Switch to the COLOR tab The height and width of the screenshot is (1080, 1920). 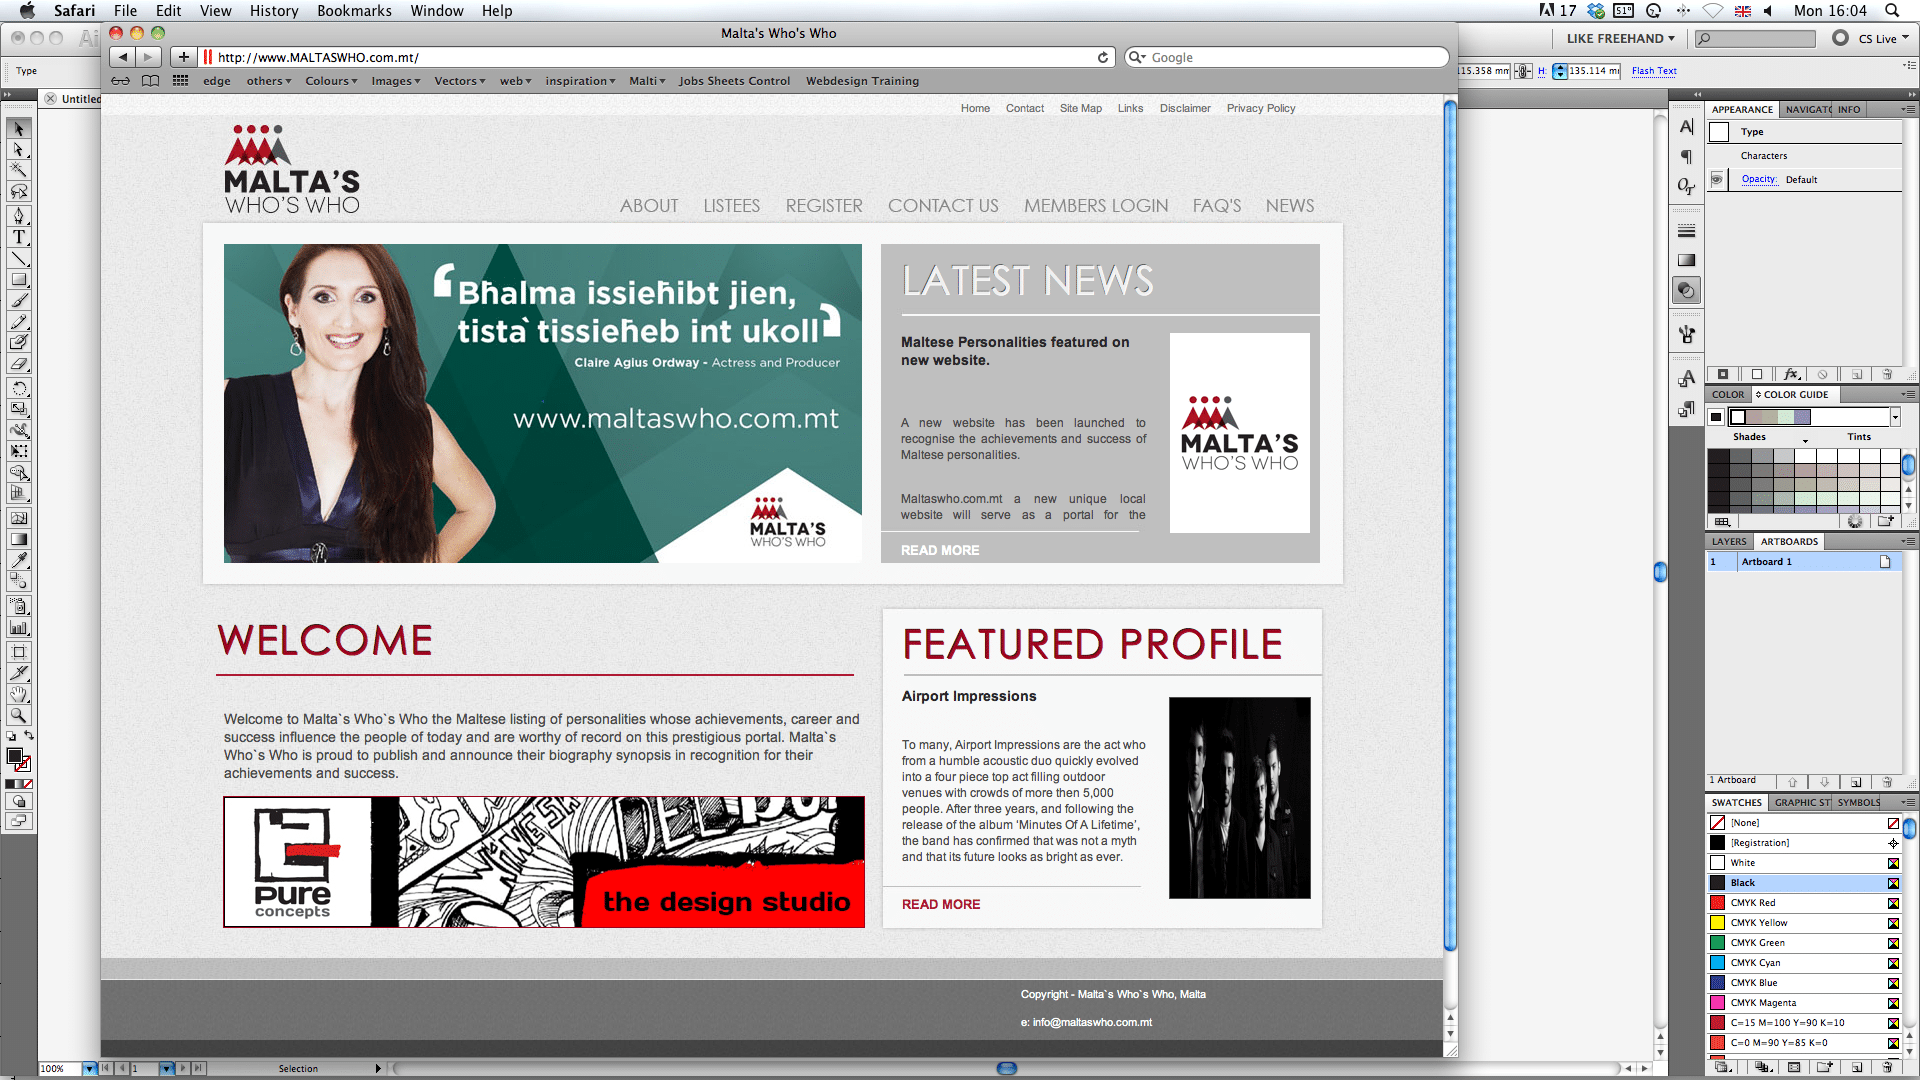(x=1728, y=394)
